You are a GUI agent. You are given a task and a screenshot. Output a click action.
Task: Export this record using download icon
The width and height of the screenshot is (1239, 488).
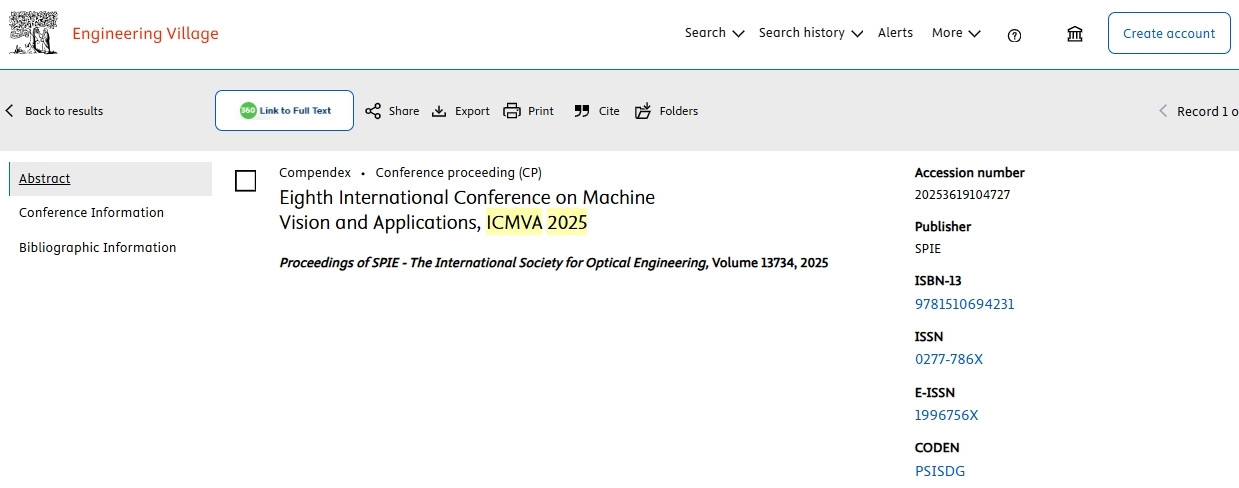[439, 111]
